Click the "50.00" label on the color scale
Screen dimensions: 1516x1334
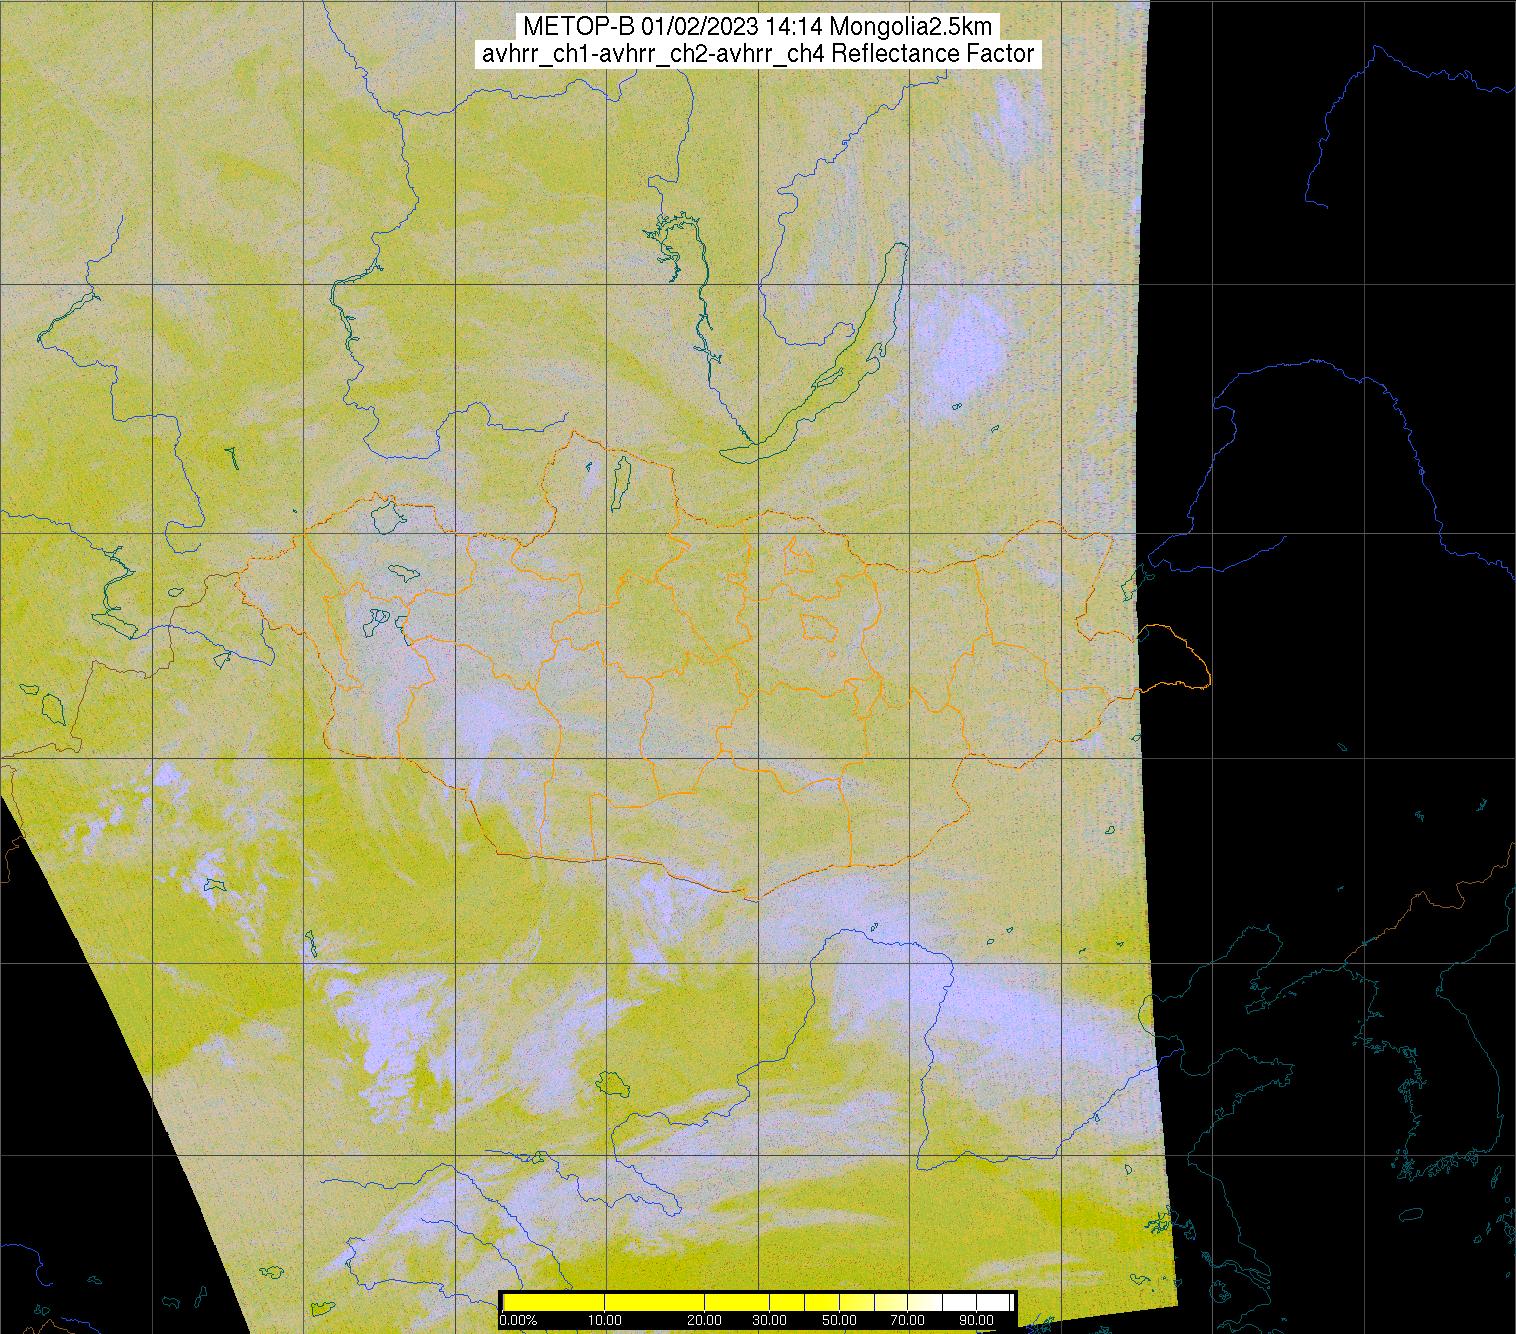[839, 1320]
